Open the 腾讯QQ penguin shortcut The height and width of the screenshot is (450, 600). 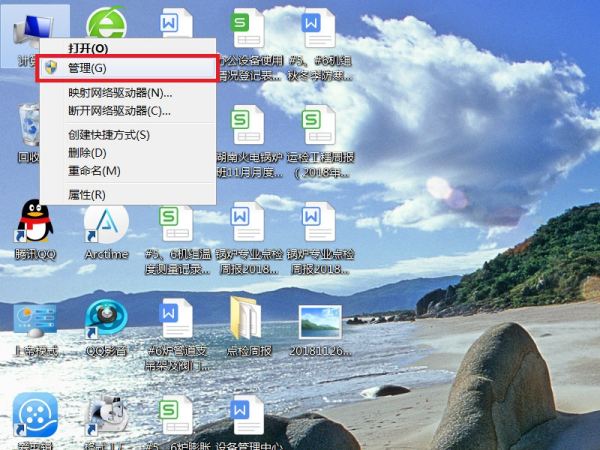(34, 221)
